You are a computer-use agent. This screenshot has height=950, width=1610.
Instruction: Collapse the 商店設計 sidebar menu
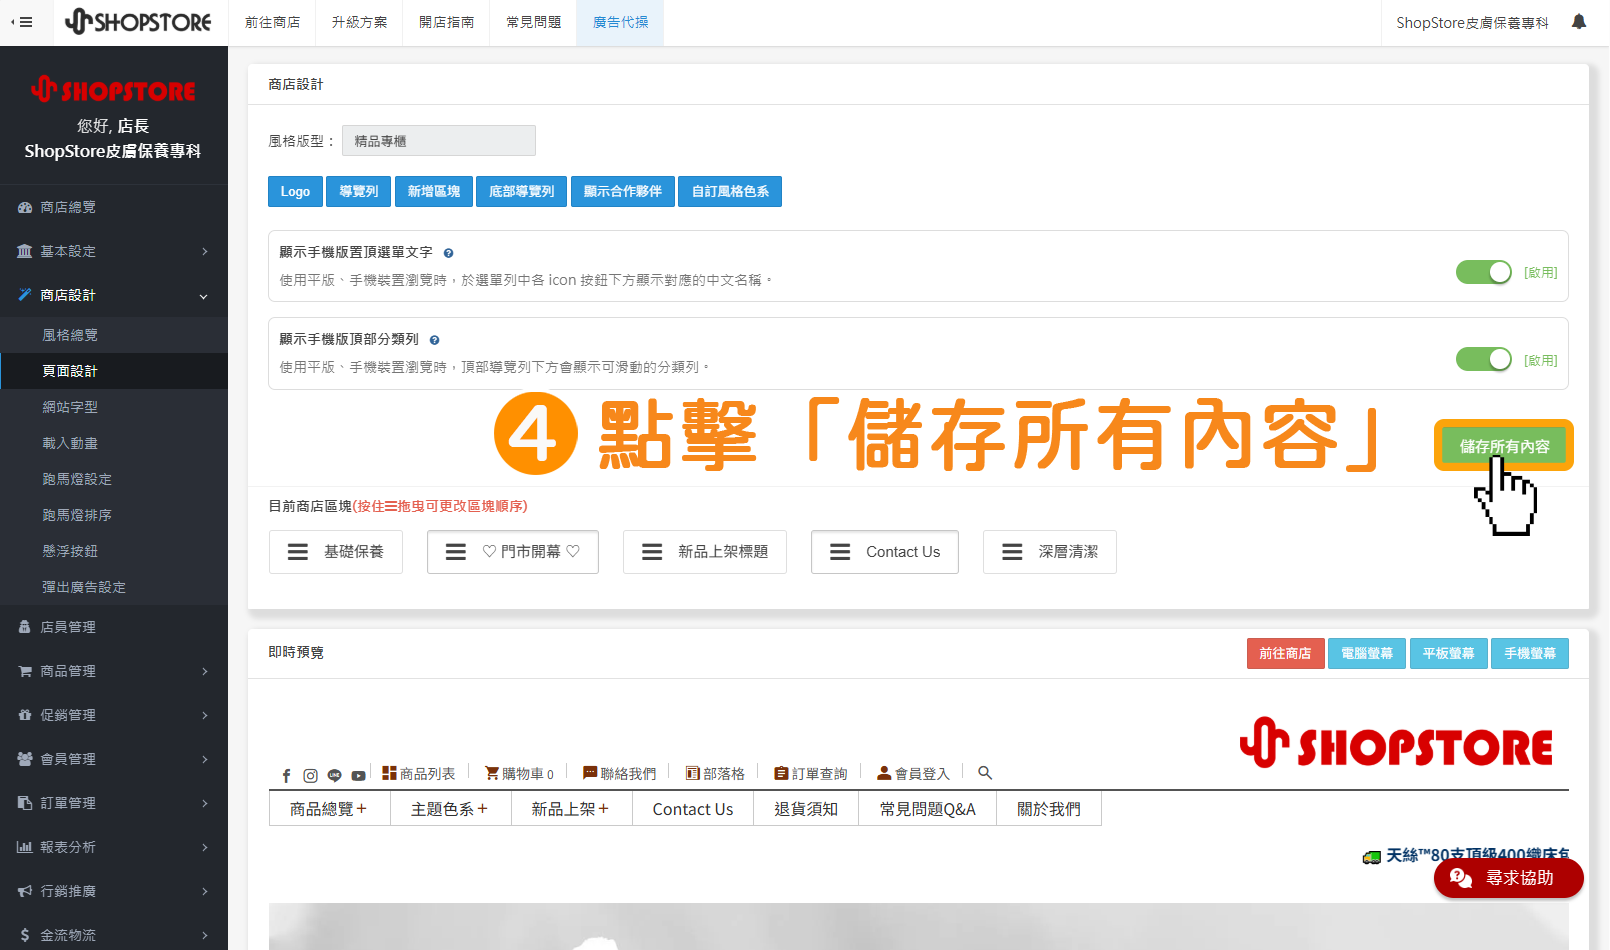coord(114,295)
